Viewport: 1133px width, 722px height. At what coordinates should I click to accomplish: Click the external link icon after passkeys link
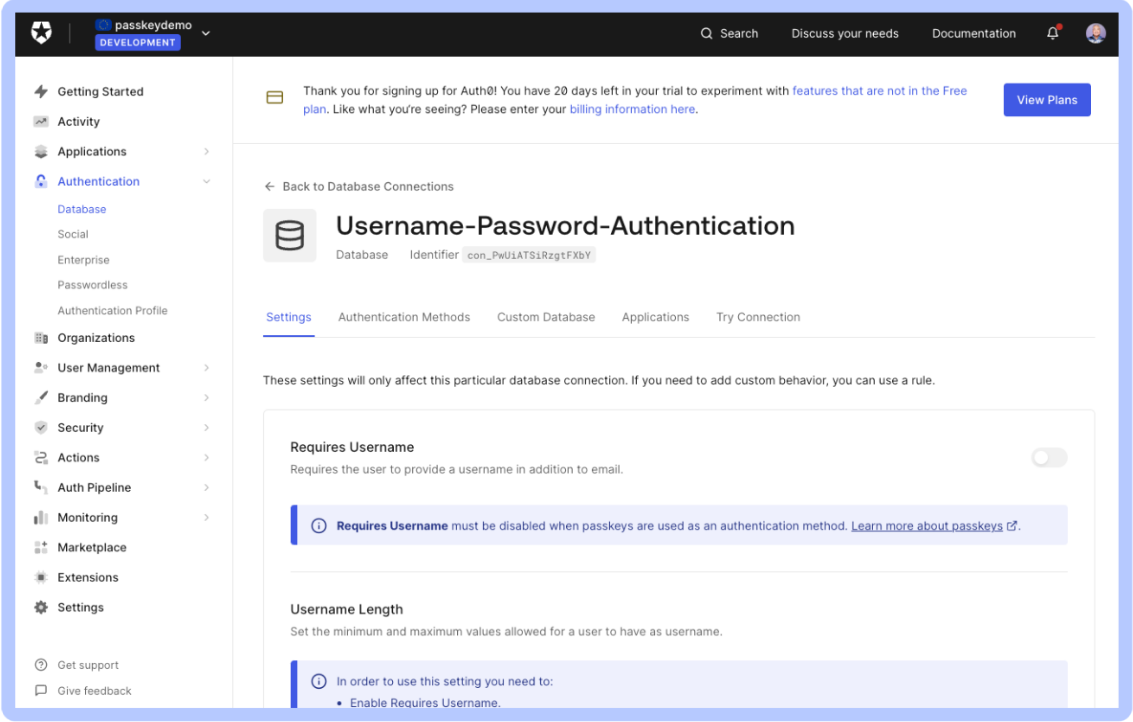pos(1012,526)
